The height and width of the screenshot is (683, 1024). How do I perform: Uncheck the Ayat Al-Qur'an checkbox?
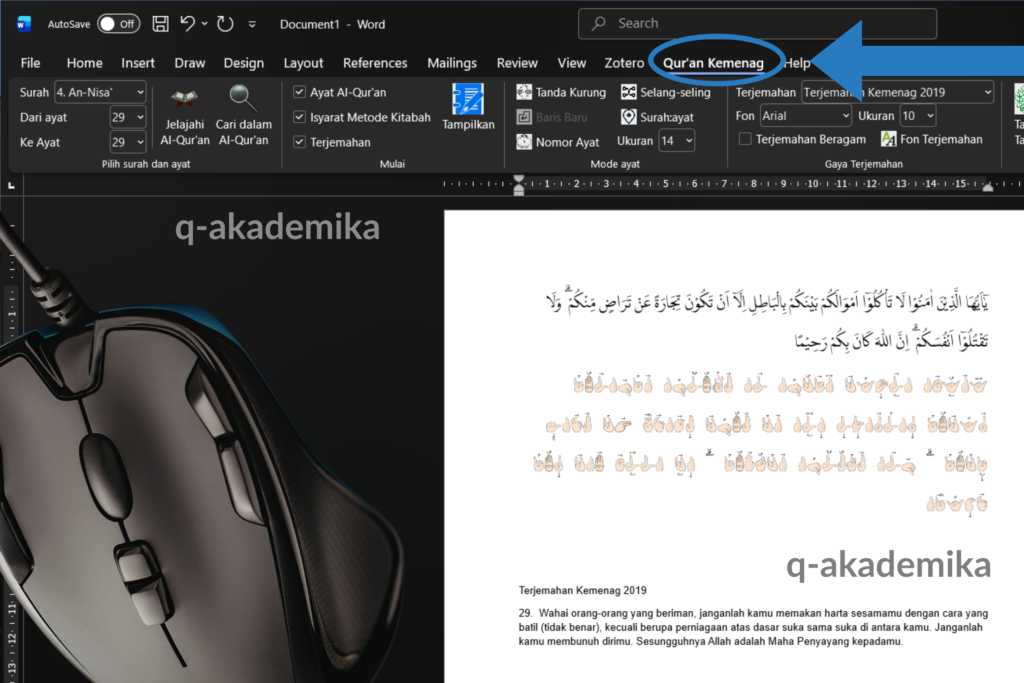(300, 92)
